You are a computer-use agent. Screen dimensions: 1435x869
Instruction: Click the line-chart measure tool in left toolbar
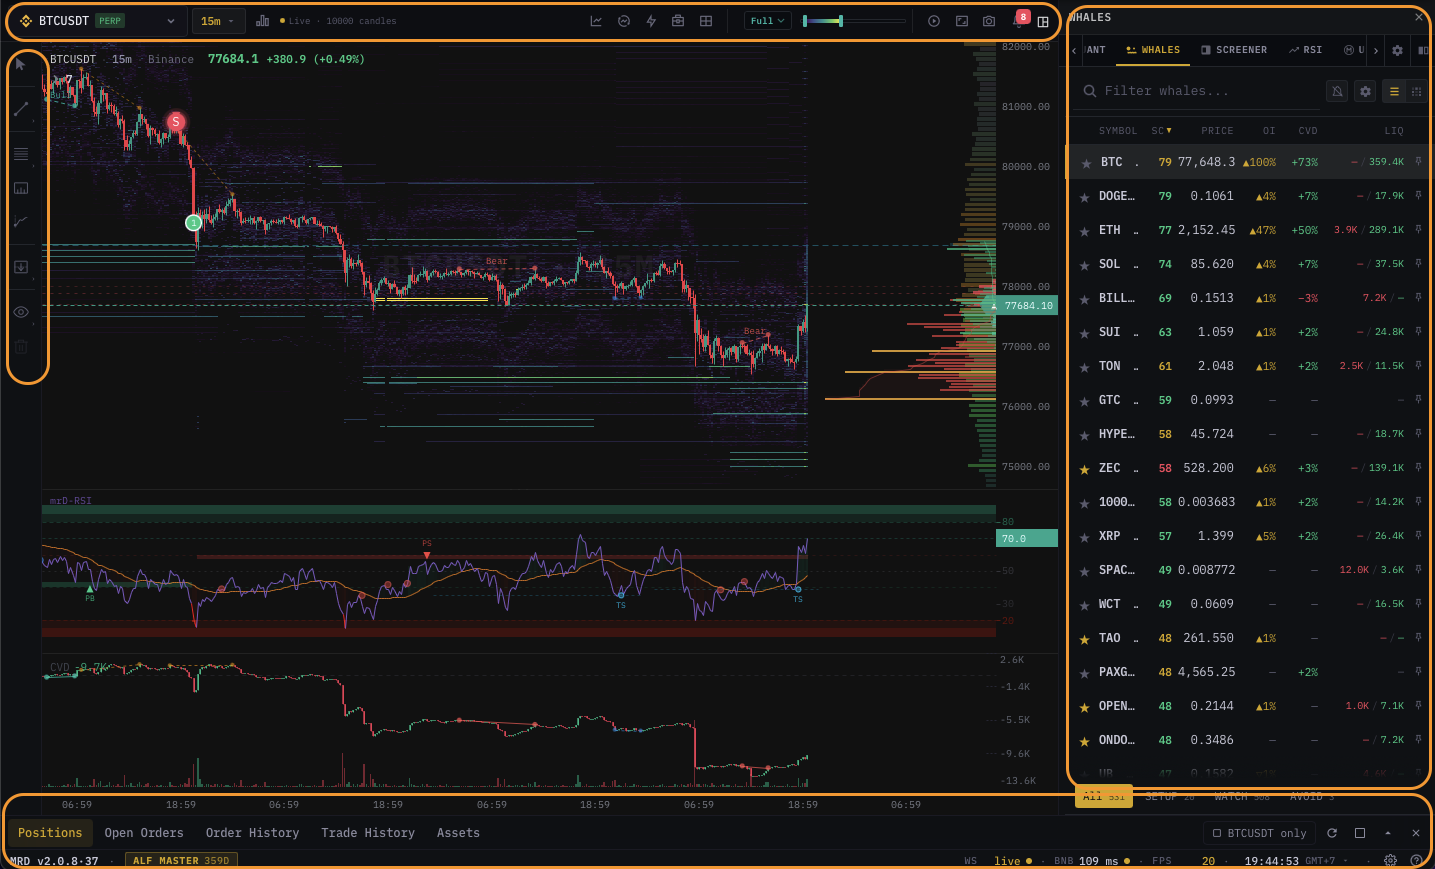(21, 222)
